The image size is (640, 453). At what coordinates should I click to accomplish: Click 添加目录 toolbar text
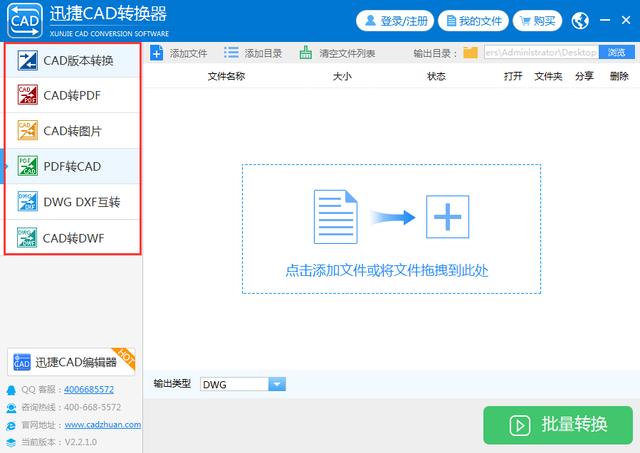click(263, 53)
